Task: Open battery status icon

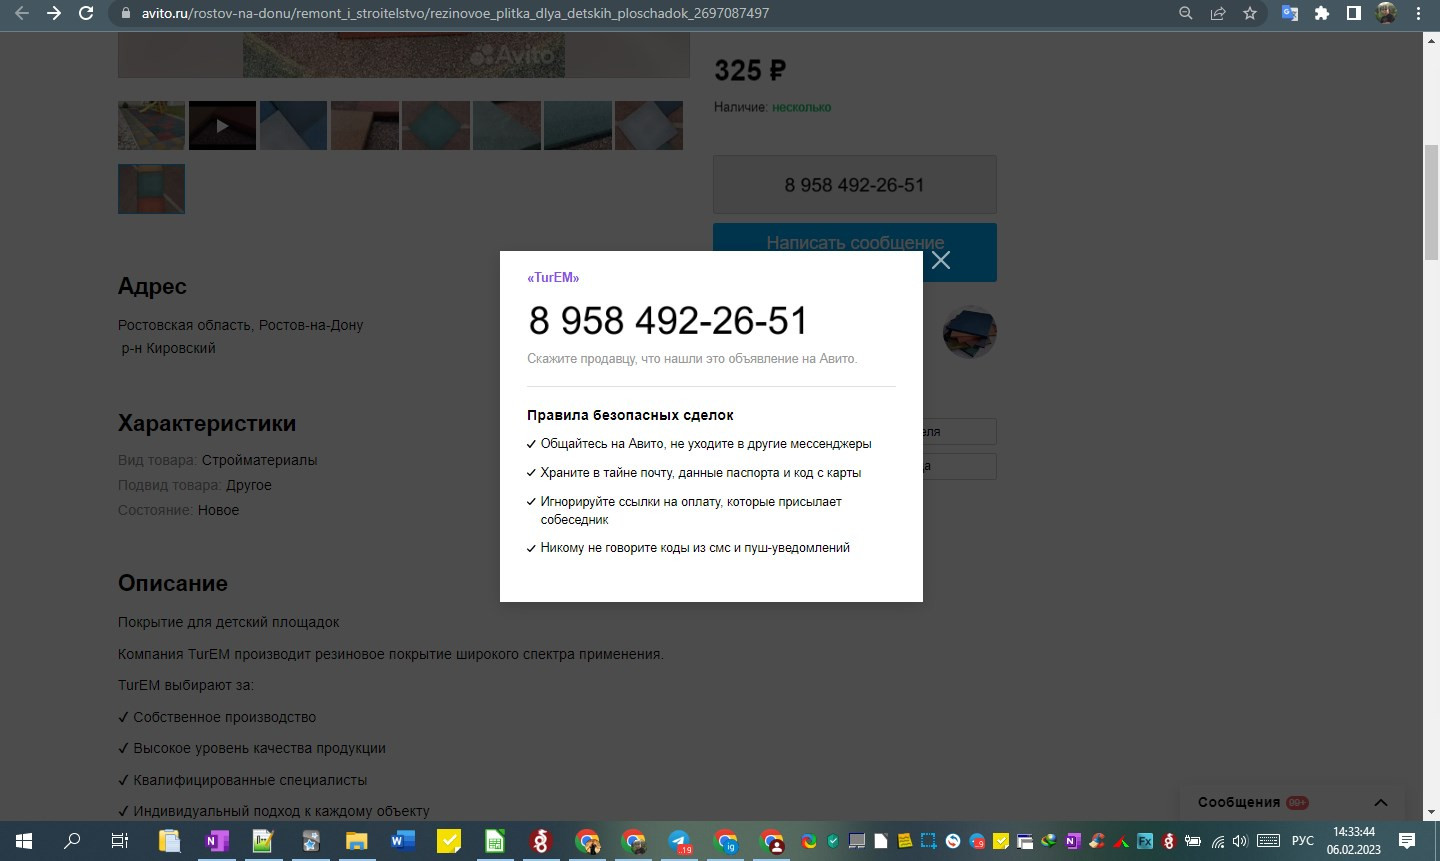Action: [x=1193, y=841]
